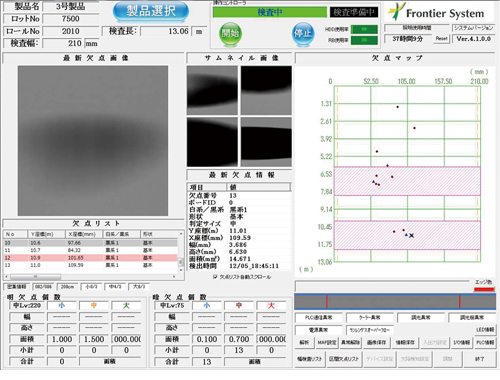Select the top-left defect thumbnail image
The image size is (500, 380).
[x=212, y=90]
